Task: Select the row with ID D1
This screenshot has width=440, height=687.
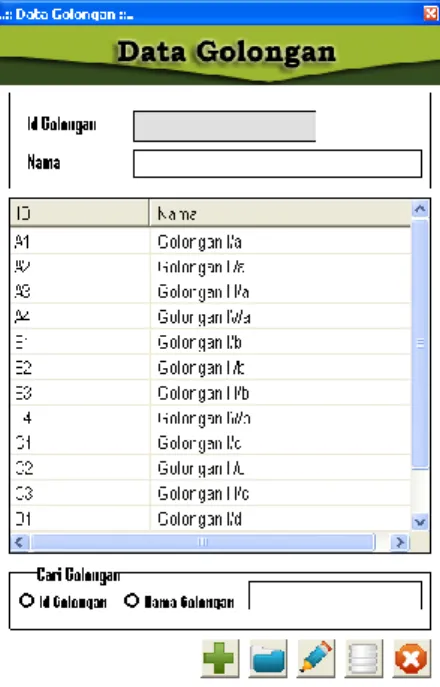Action: 210,519
